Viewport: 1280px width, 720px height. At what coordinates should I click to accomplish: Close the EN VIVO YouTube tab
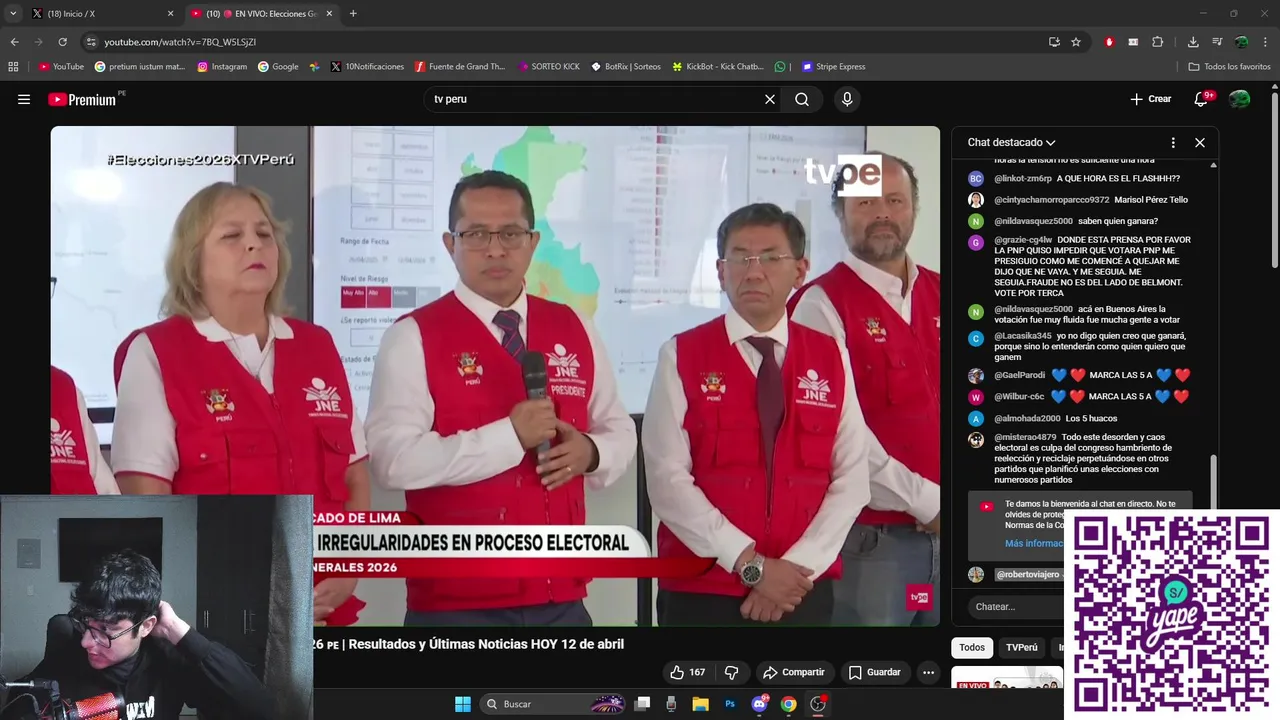(x=329, y=13)
